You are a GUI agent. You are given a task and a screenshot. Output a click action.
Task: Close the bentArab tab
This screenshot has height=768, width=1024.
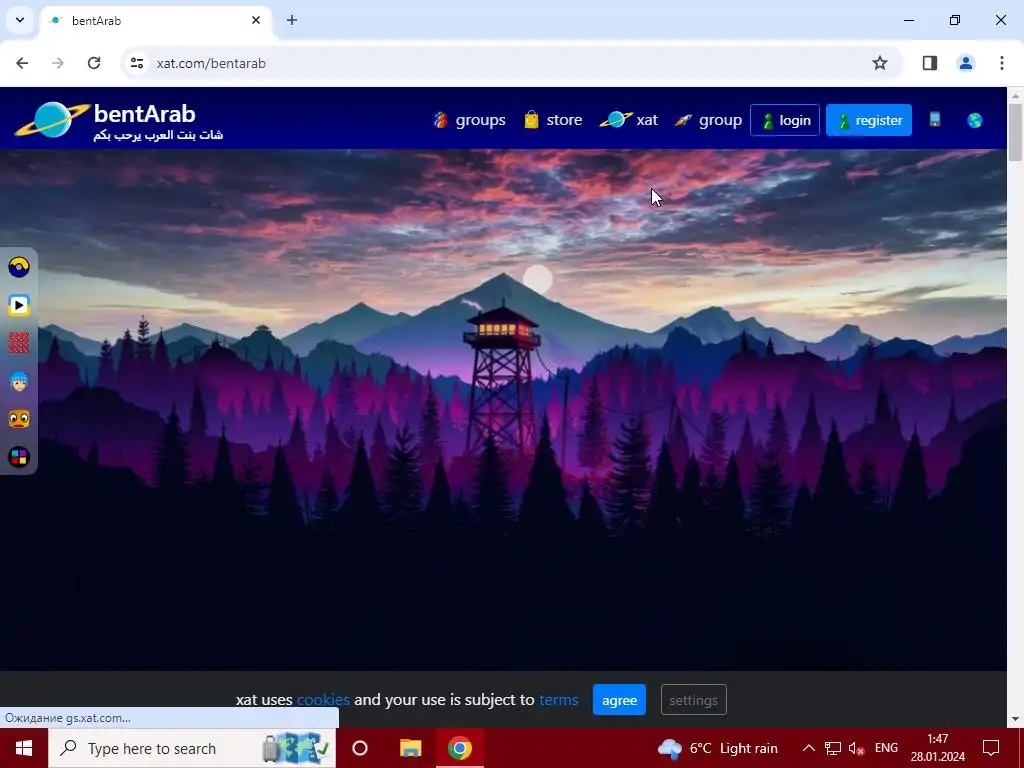[x=256, y=20]
